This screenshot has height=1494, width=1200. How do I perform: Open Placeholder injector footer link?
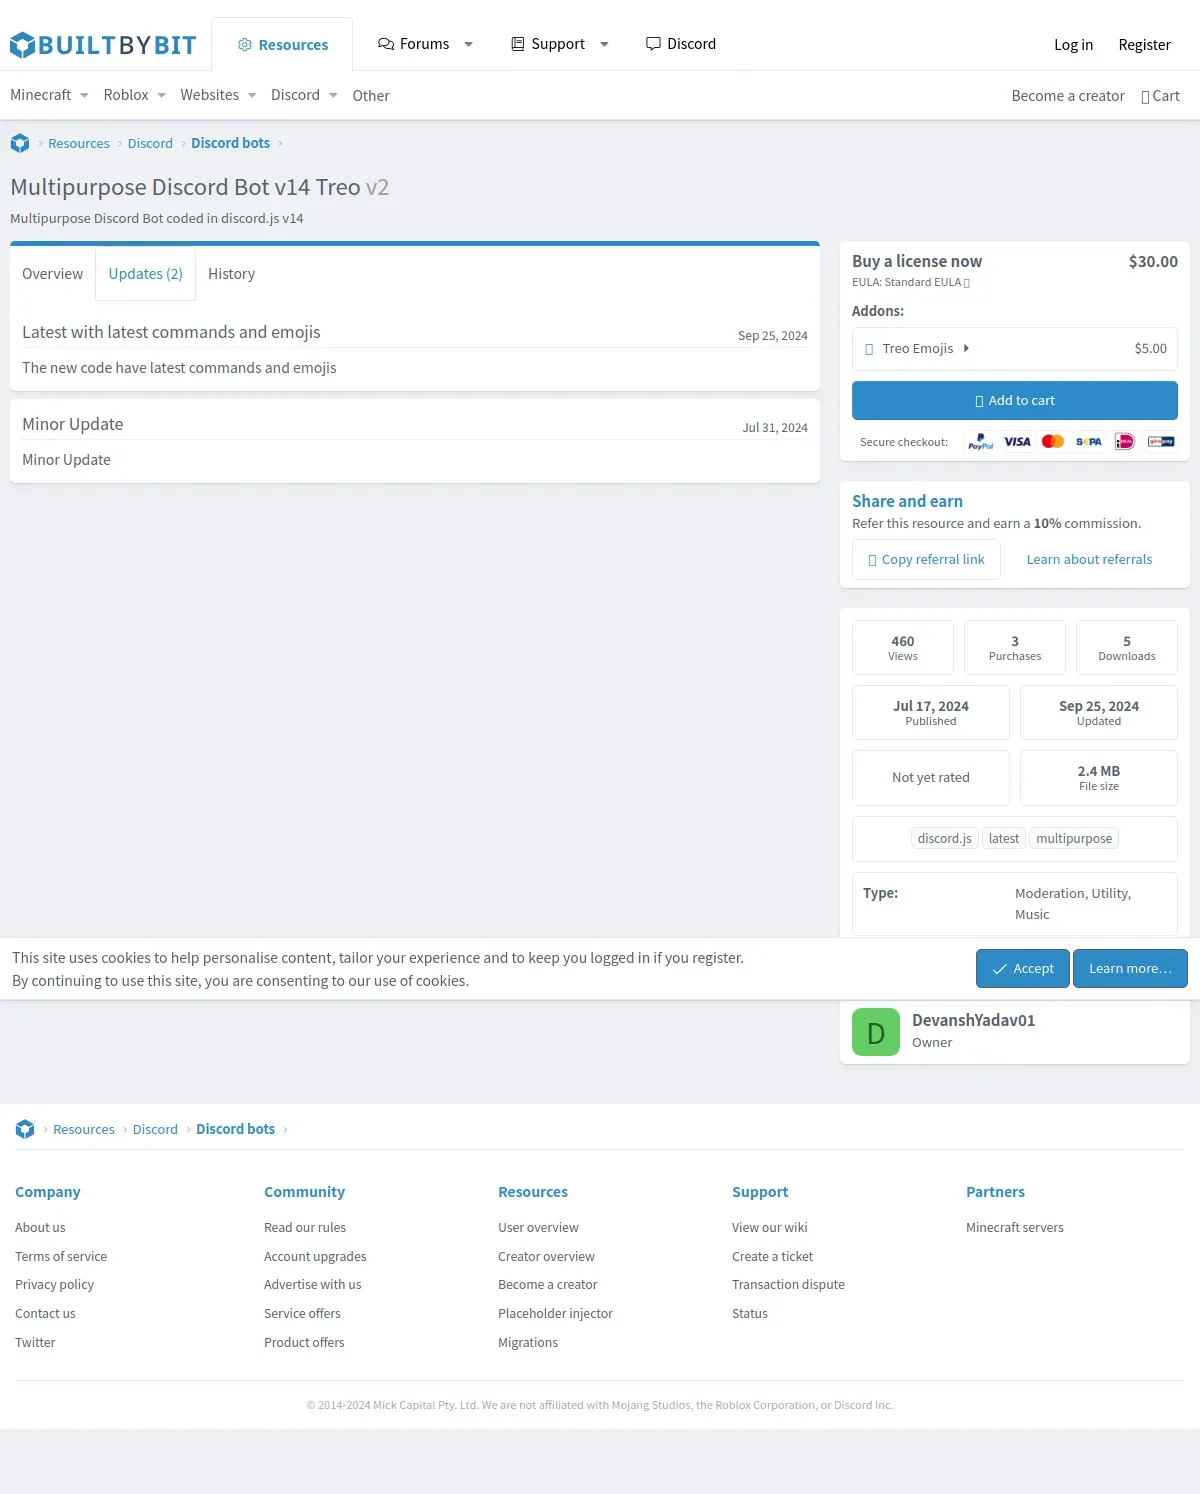[555, 1313]
